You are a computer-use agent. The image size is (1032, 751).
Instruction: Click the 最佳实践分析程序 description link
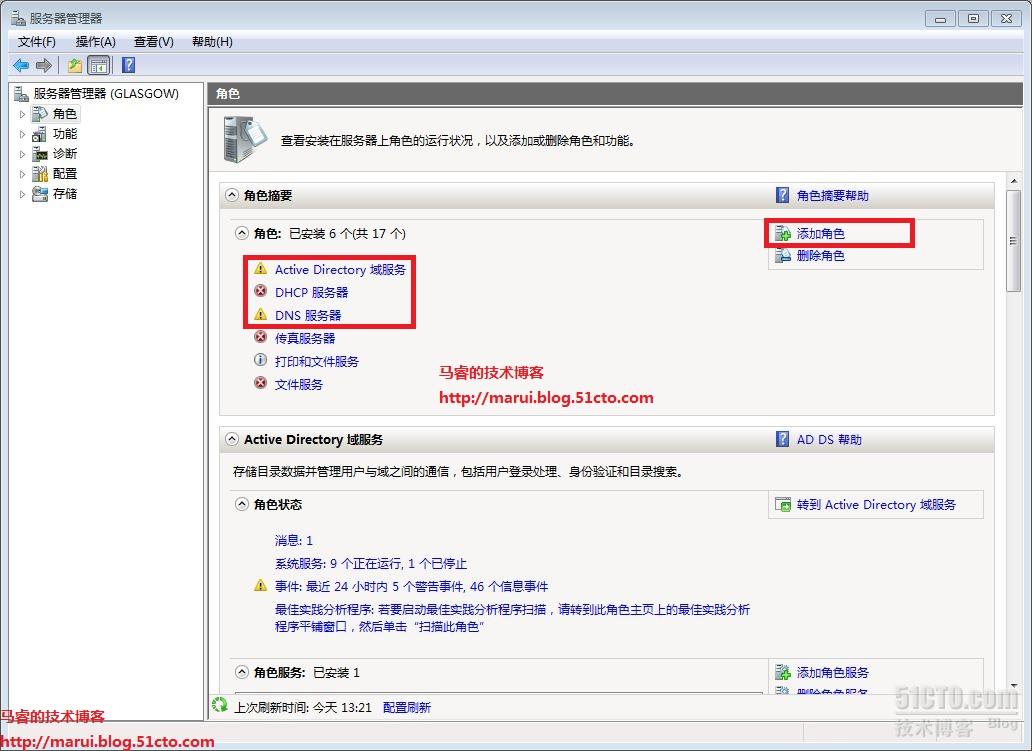coord(512,618)
